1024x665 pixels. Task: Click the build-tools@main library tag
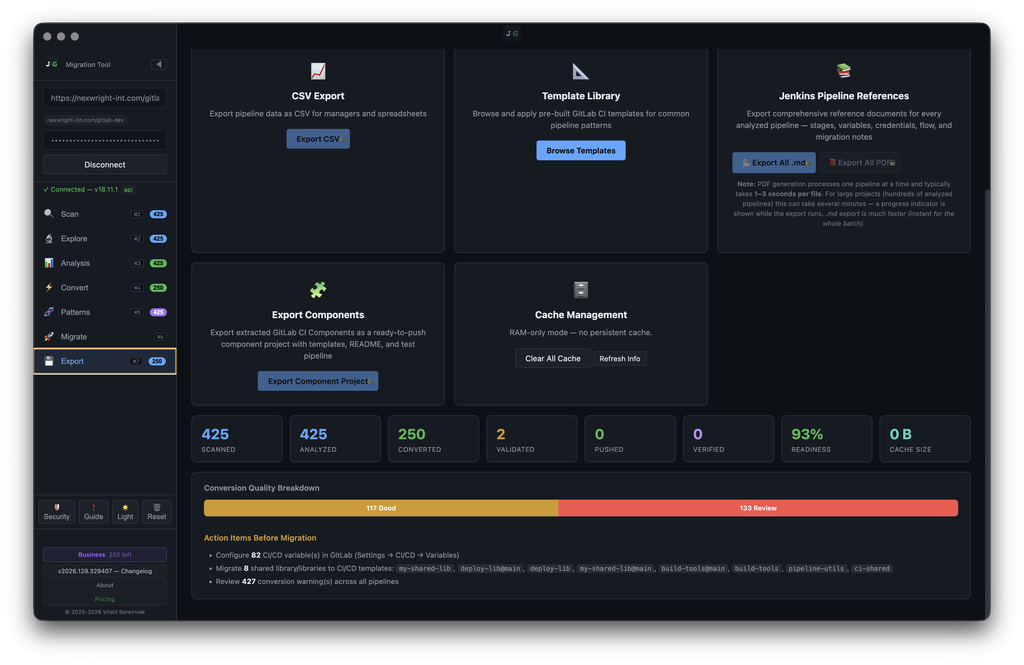tap(693, 568)
